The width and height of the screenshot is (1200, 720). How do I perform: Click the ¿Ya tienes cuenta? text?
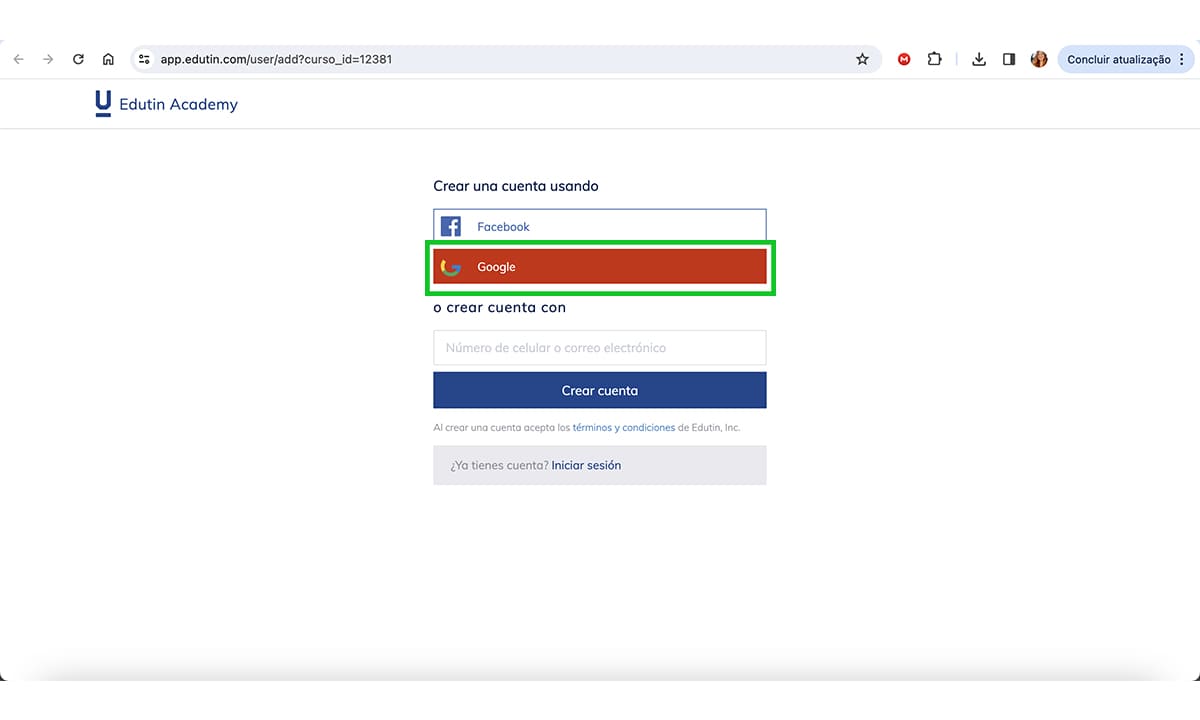pyautogui.click(x=499, y=465)
